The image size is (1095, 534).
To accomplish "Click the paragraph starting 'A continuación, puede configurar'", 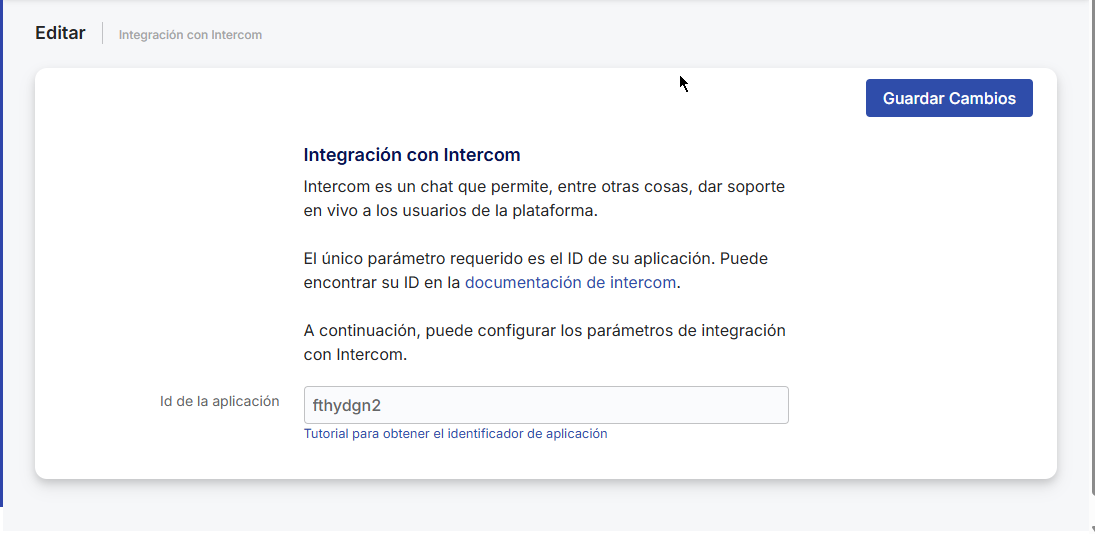I will [543, 342].
